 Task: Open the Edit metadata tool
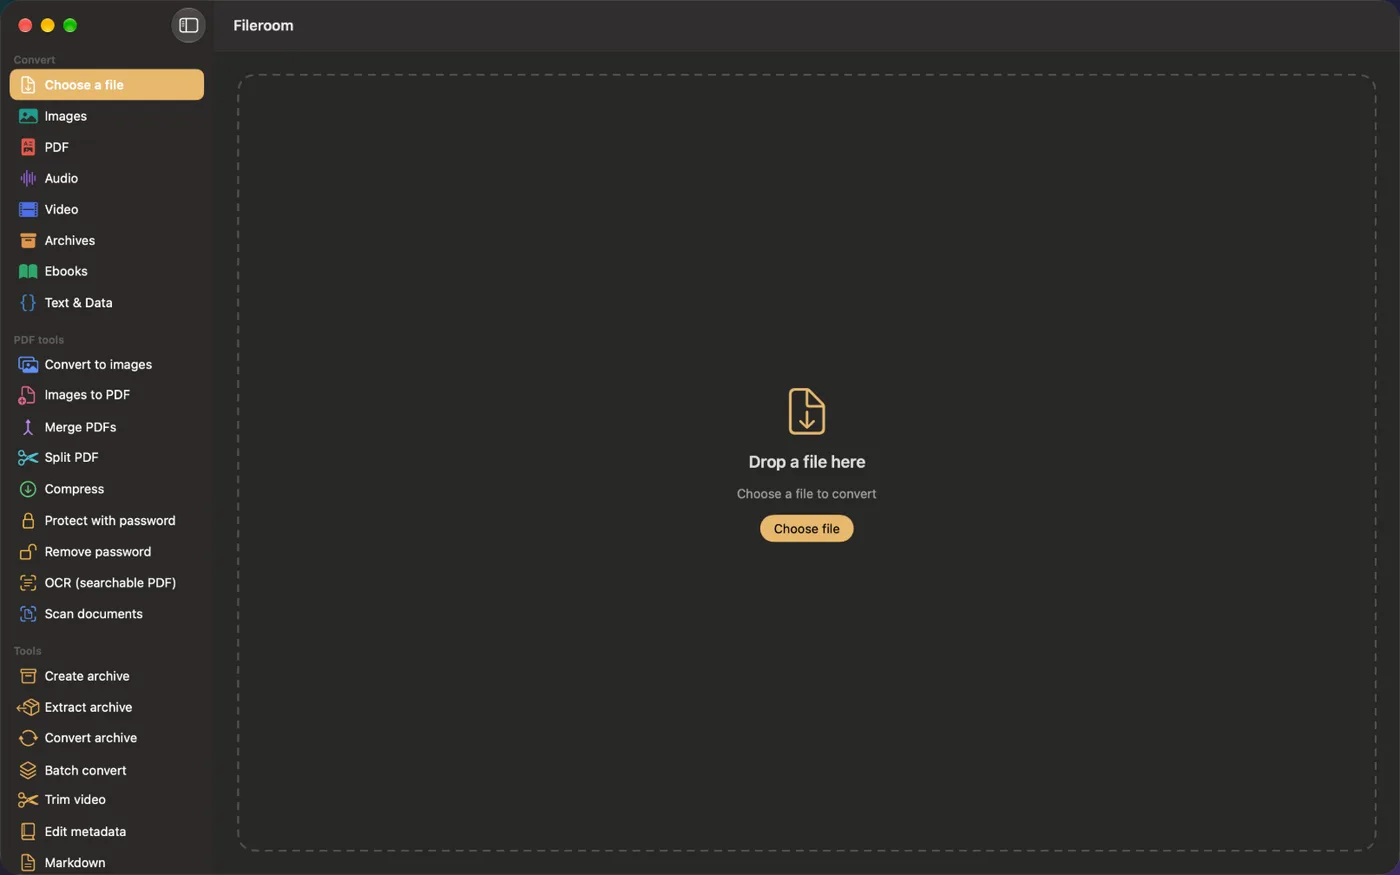pos(107,831)
